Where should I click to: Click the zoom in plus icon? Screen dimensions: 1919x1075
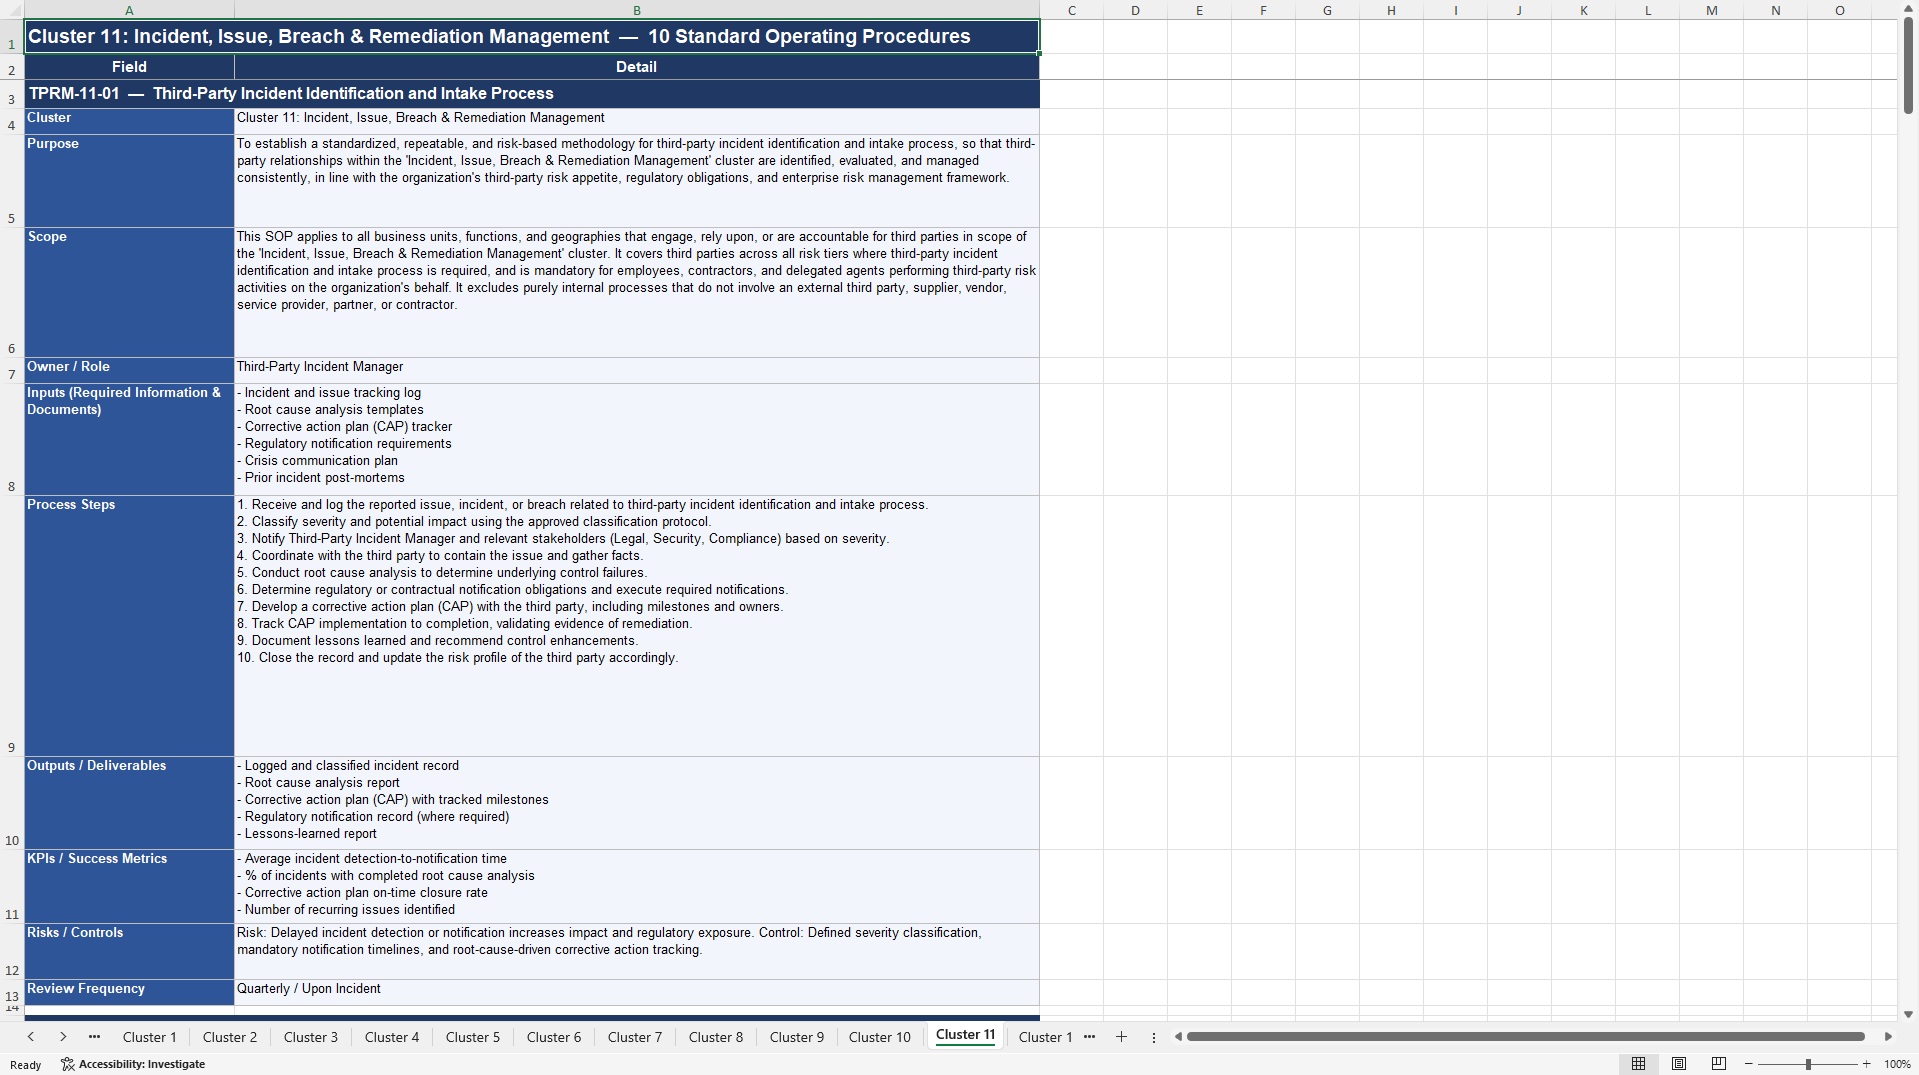tap(1867, 1064)
